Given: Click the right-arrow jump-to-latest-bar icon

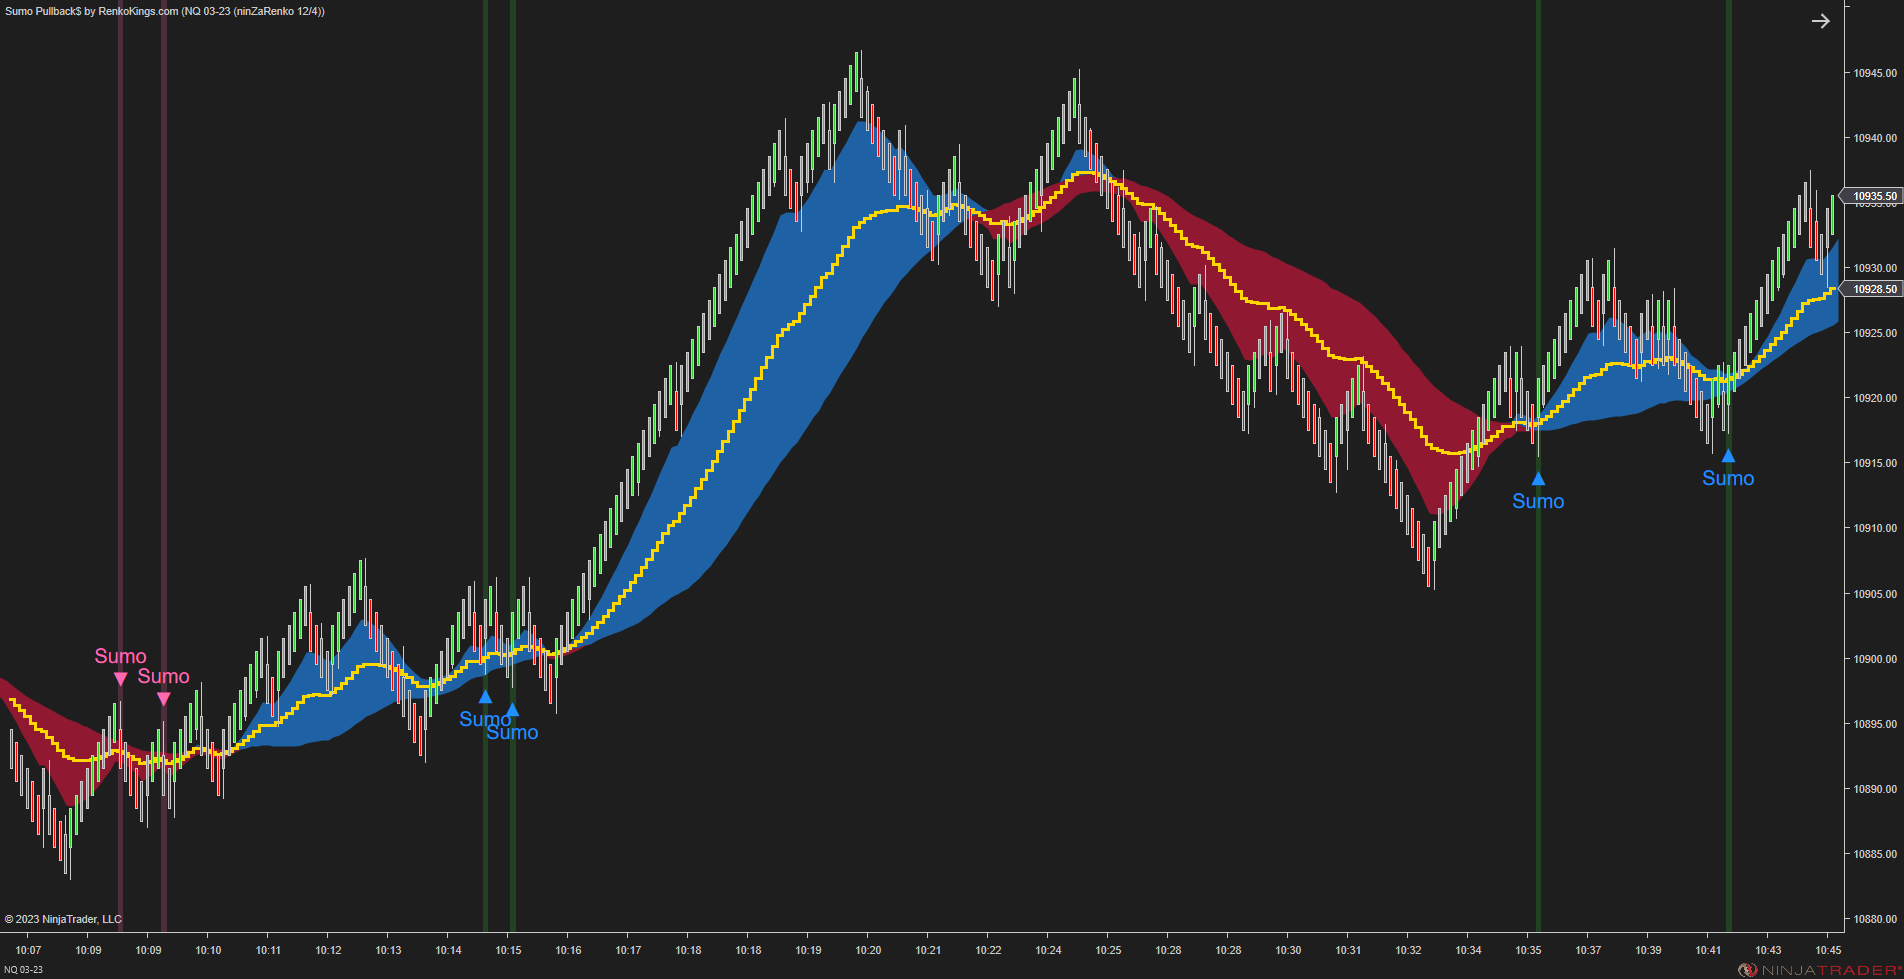Looking at the screenshot, I should pos(1821,20).
